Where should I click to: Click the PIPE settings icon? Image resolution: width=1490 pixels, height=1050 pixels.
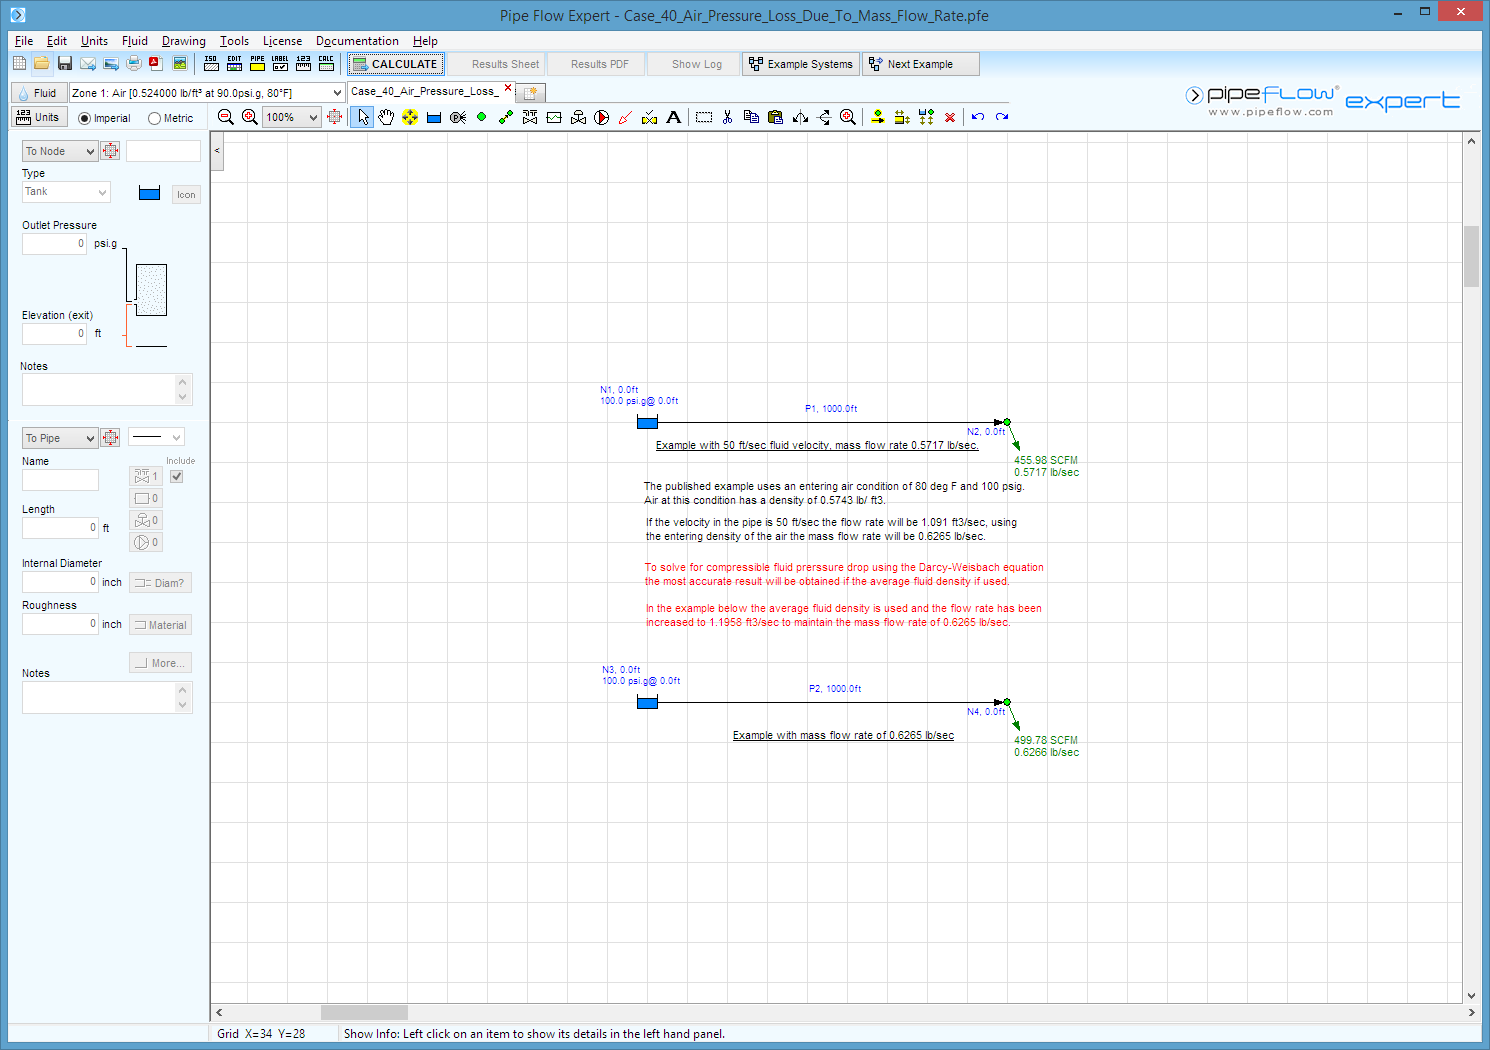click(257, 64)
